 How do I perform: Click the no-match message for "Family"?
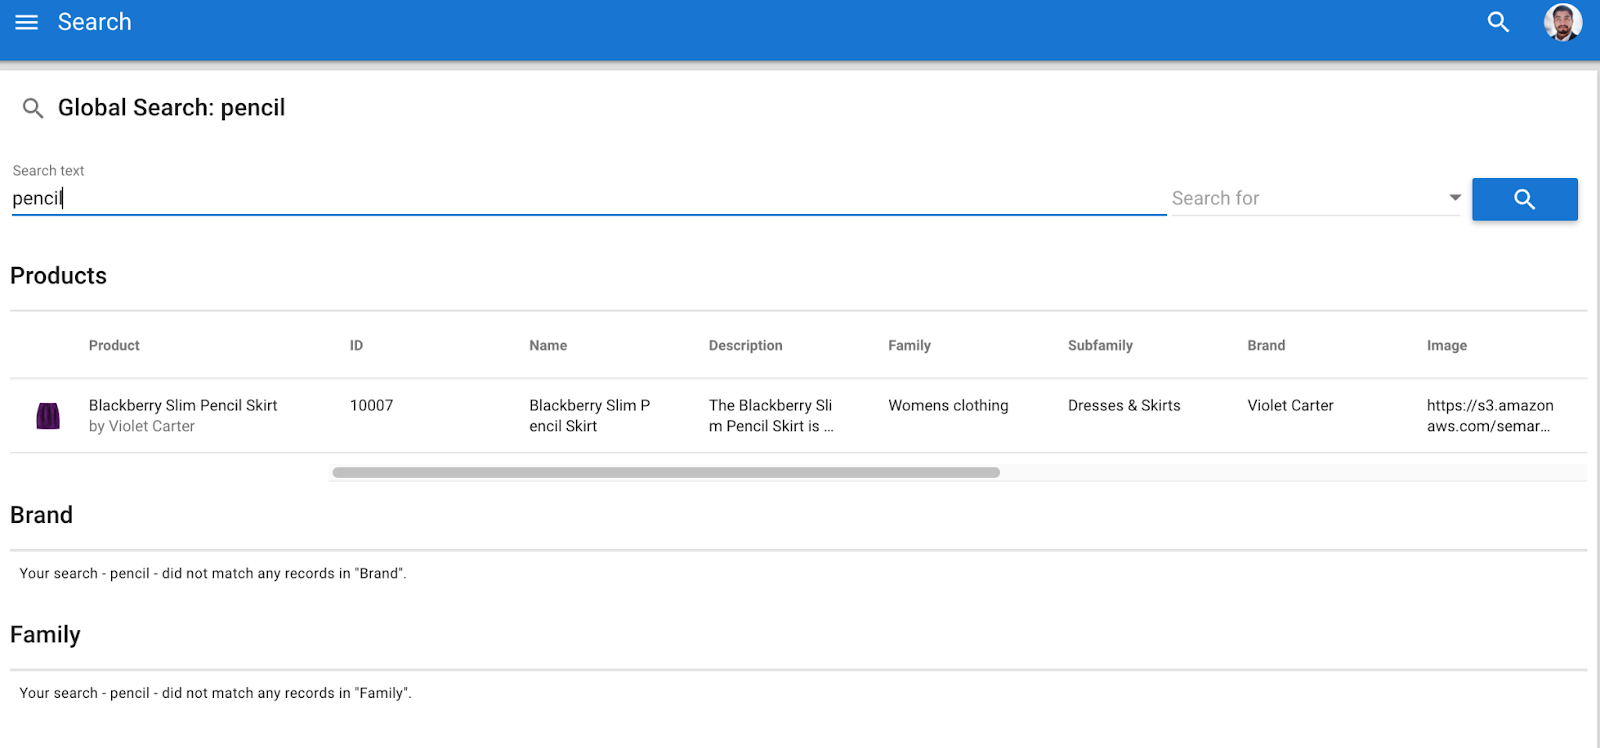215,693
